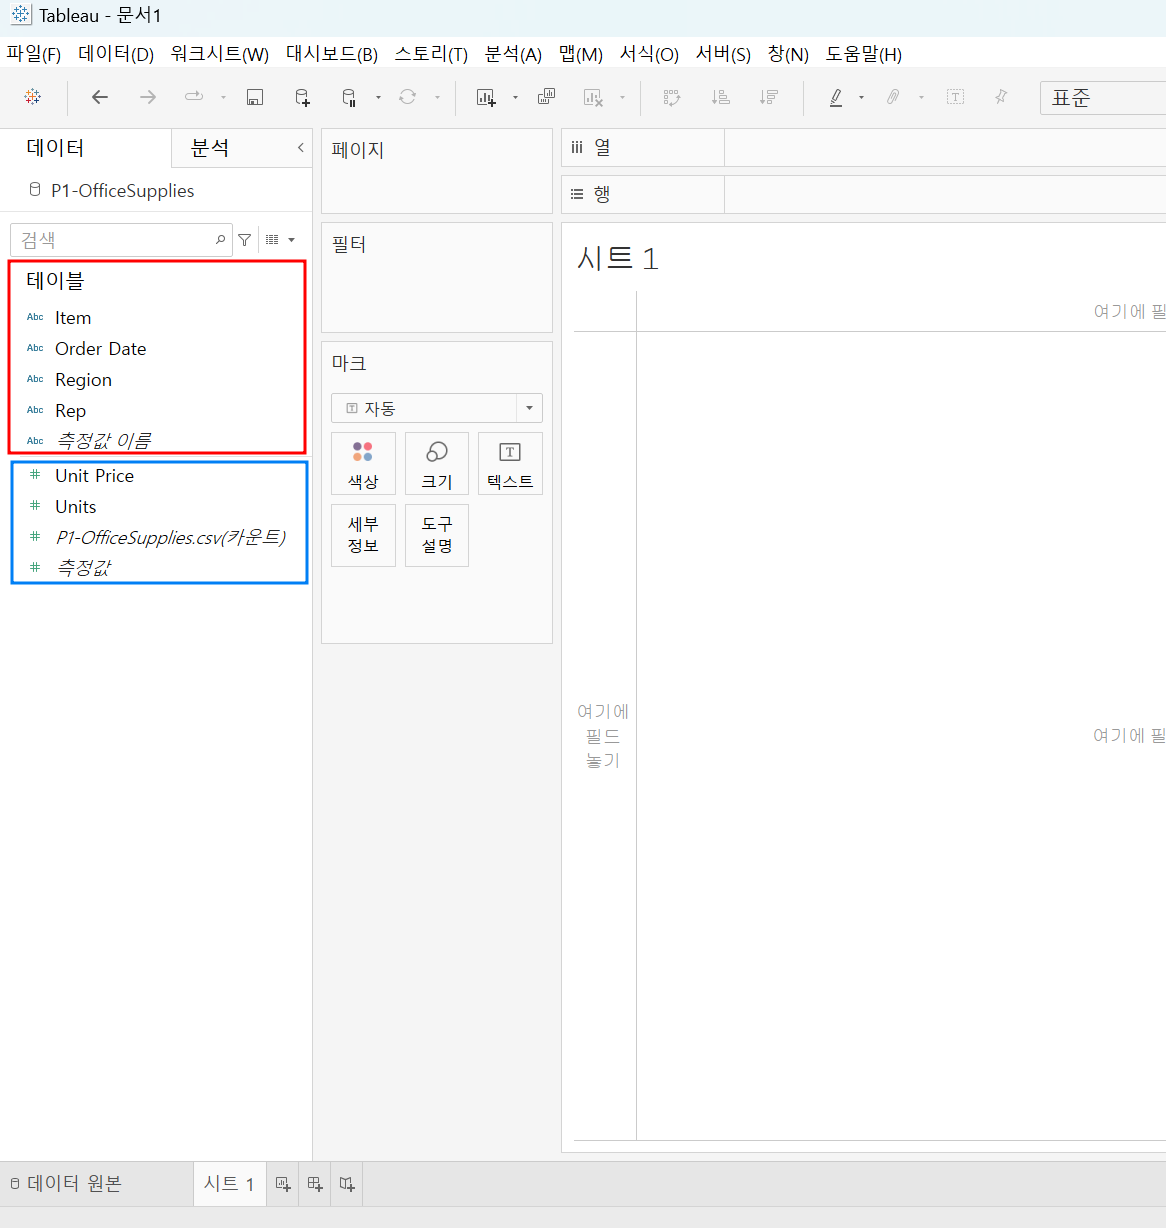Click the 텍스트 marks card button
This screenshot has width=1166, height=1228.
tap(510, 464)
